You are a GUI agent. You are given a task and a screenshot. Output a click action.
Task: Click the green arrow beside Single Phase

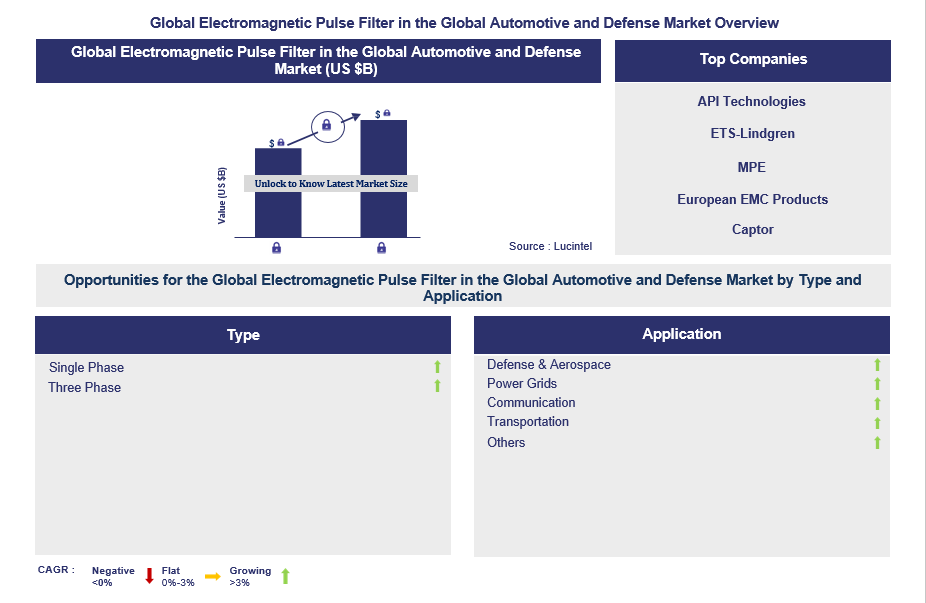pyautogui.click(x=437, y=367)
